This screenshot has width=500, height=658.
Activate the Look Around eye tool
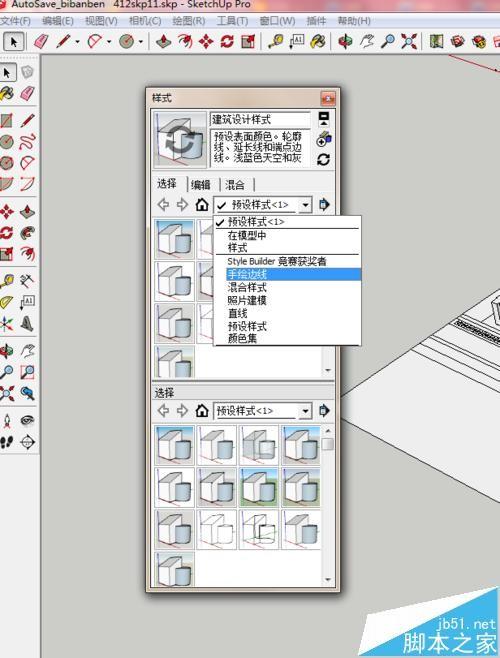(27, 420)
